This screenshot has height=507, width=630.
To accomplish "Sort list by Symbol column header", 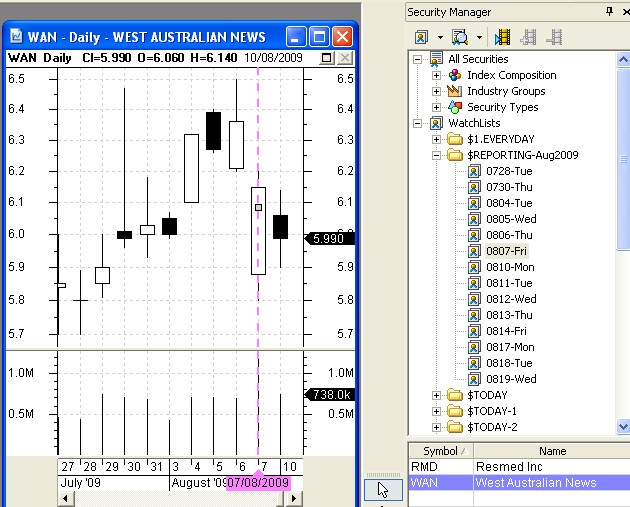I will pyautogui.click(x=441, y=452).
